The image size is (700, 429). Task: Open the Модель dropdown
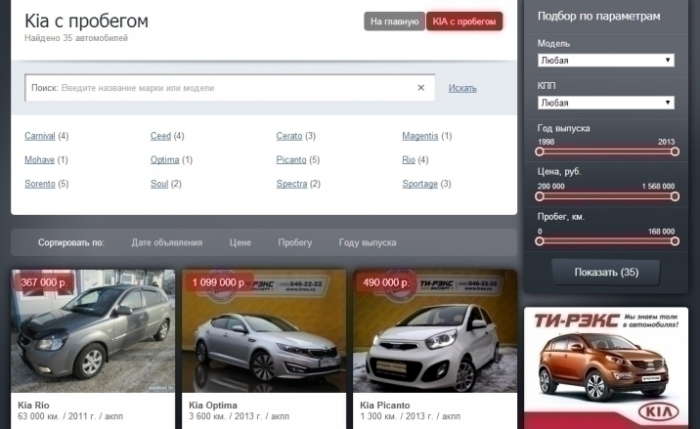[607, 61]
